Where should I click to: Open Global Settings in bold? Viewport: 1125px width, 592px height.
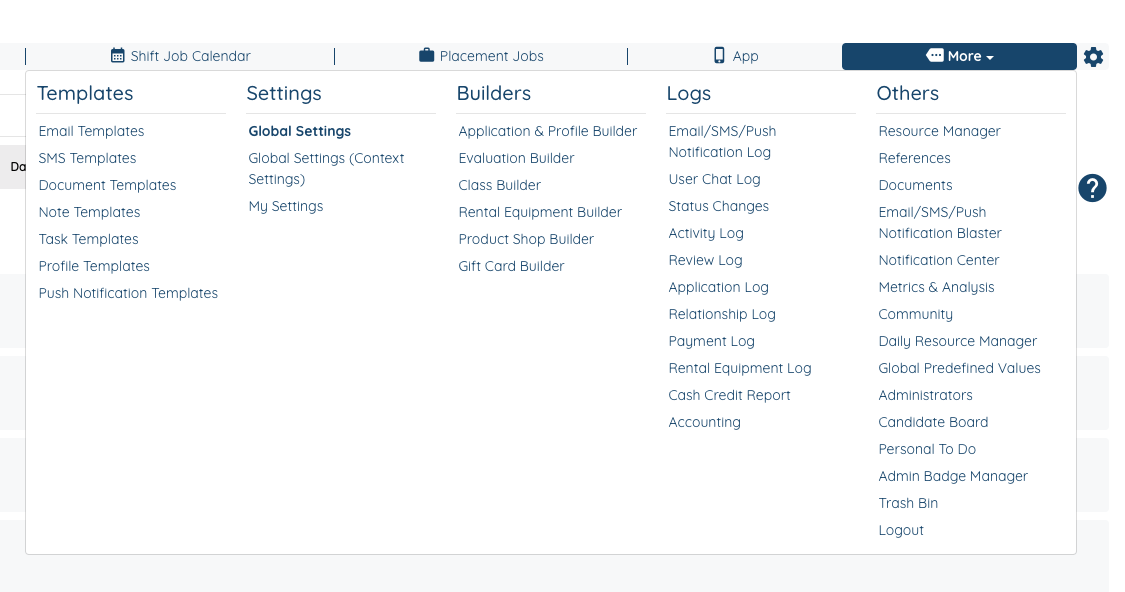tap(300, 131)
